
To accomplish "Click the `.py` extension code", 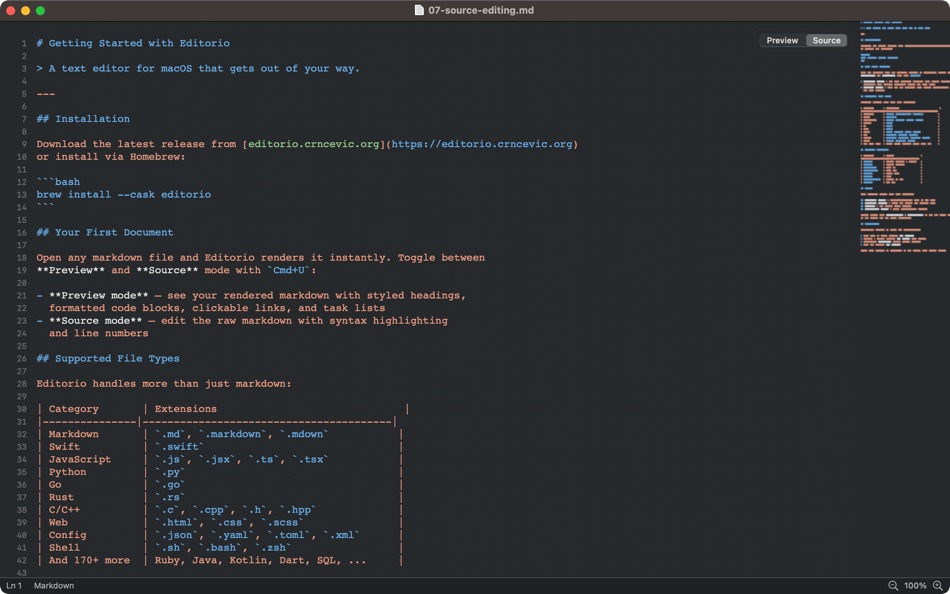I will (170, 472).
